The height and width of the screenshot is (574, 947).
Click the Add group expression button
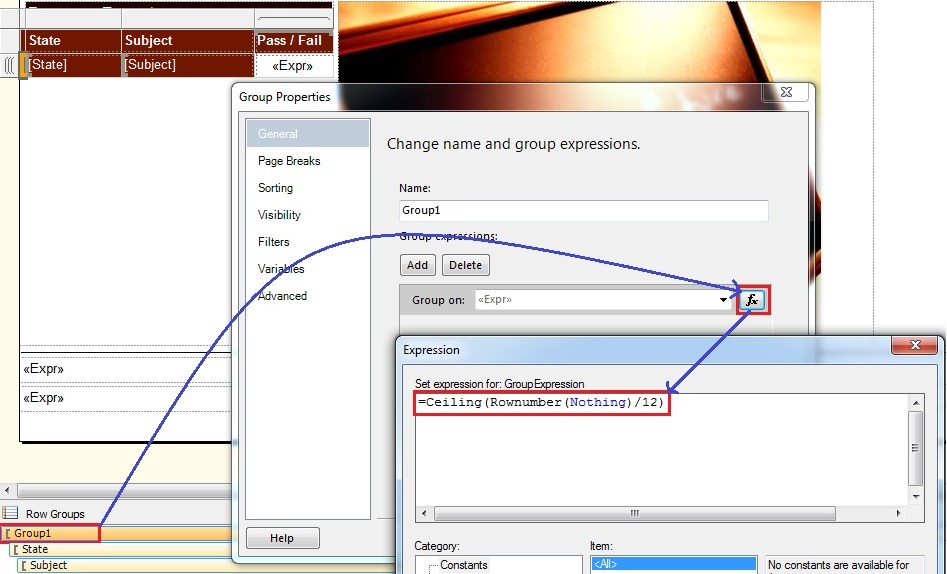(417, 265)
